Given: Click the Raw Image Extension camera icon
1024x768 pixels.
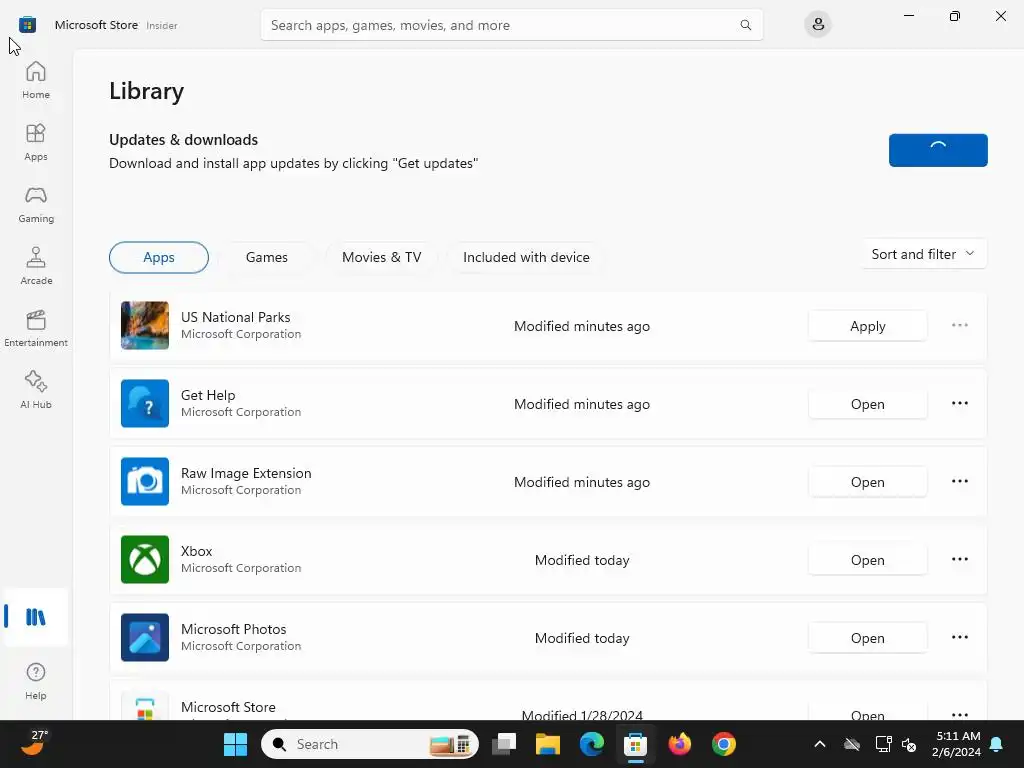Looking at the screenshot, I should click(x=145, y=481).
